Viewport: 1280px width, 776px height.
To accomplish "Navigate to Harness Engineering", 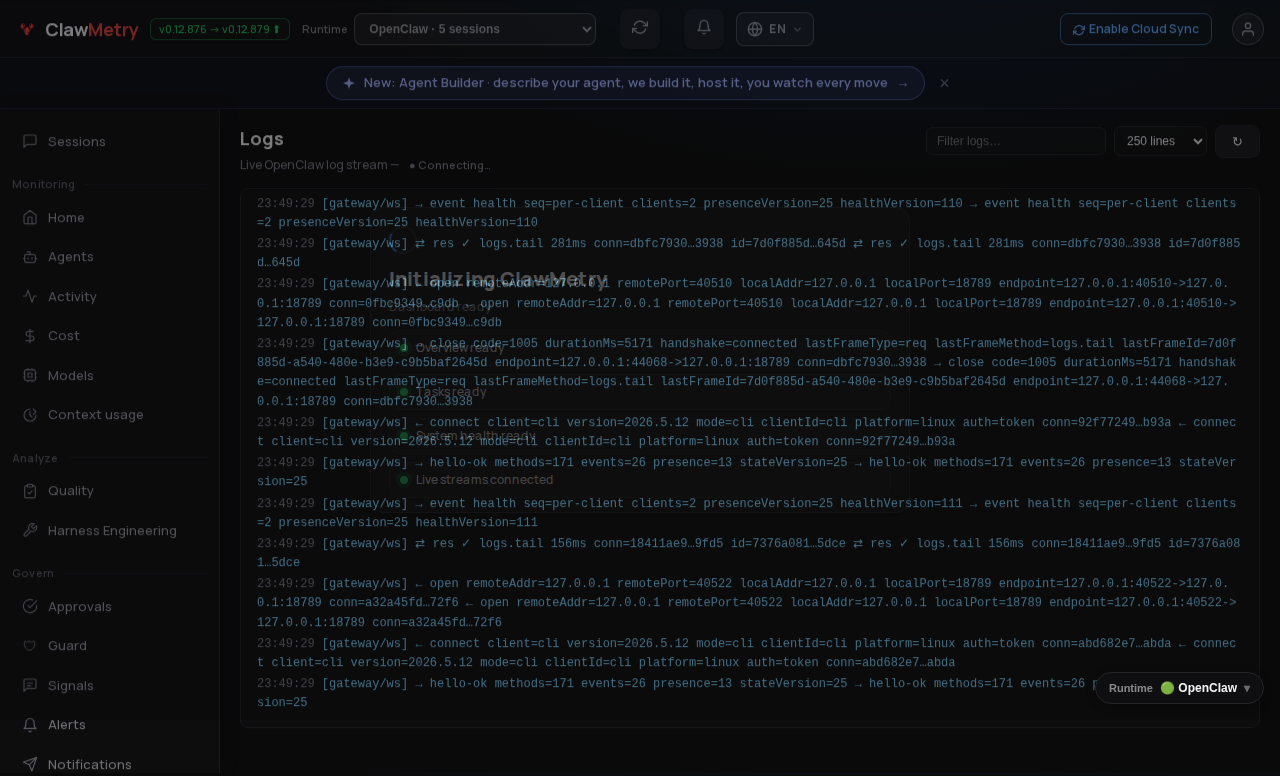I will tap(110, 530).
